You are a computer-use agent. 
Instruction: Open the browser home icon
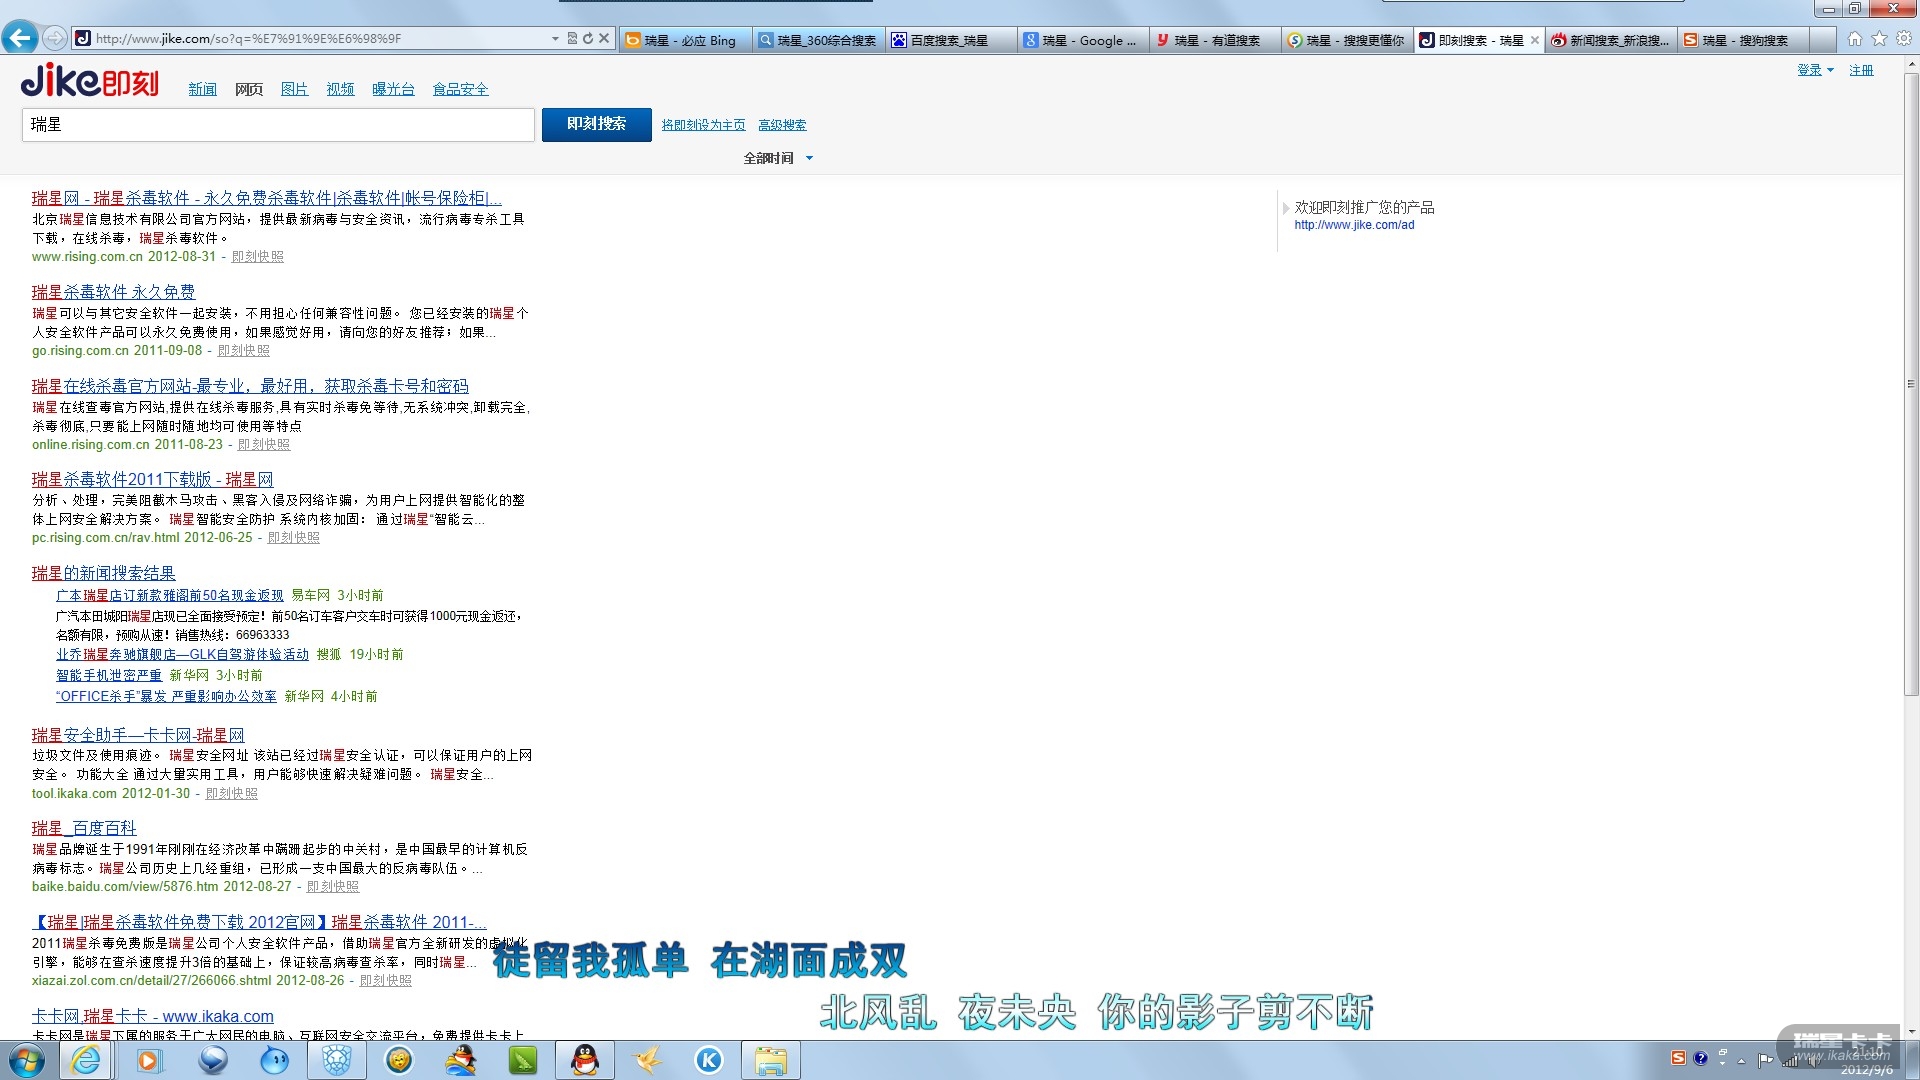pos(1855,39)
